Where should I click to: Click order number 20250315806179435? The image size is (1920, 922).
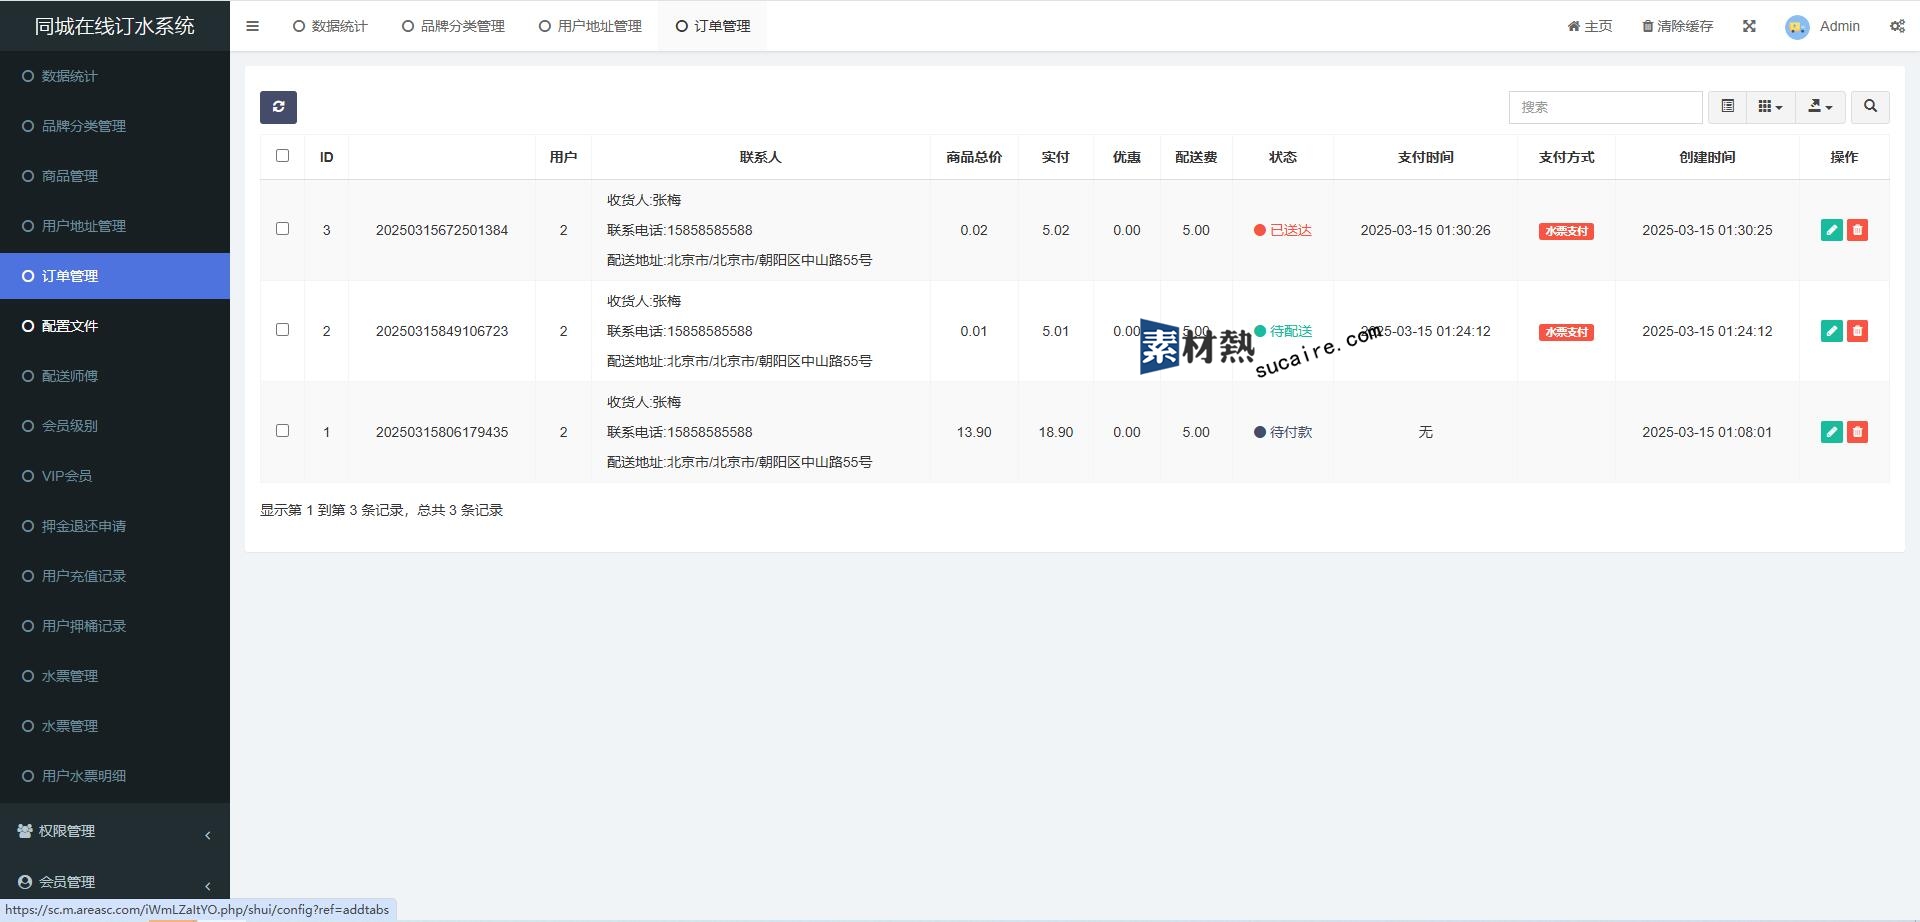pos(442,432)
